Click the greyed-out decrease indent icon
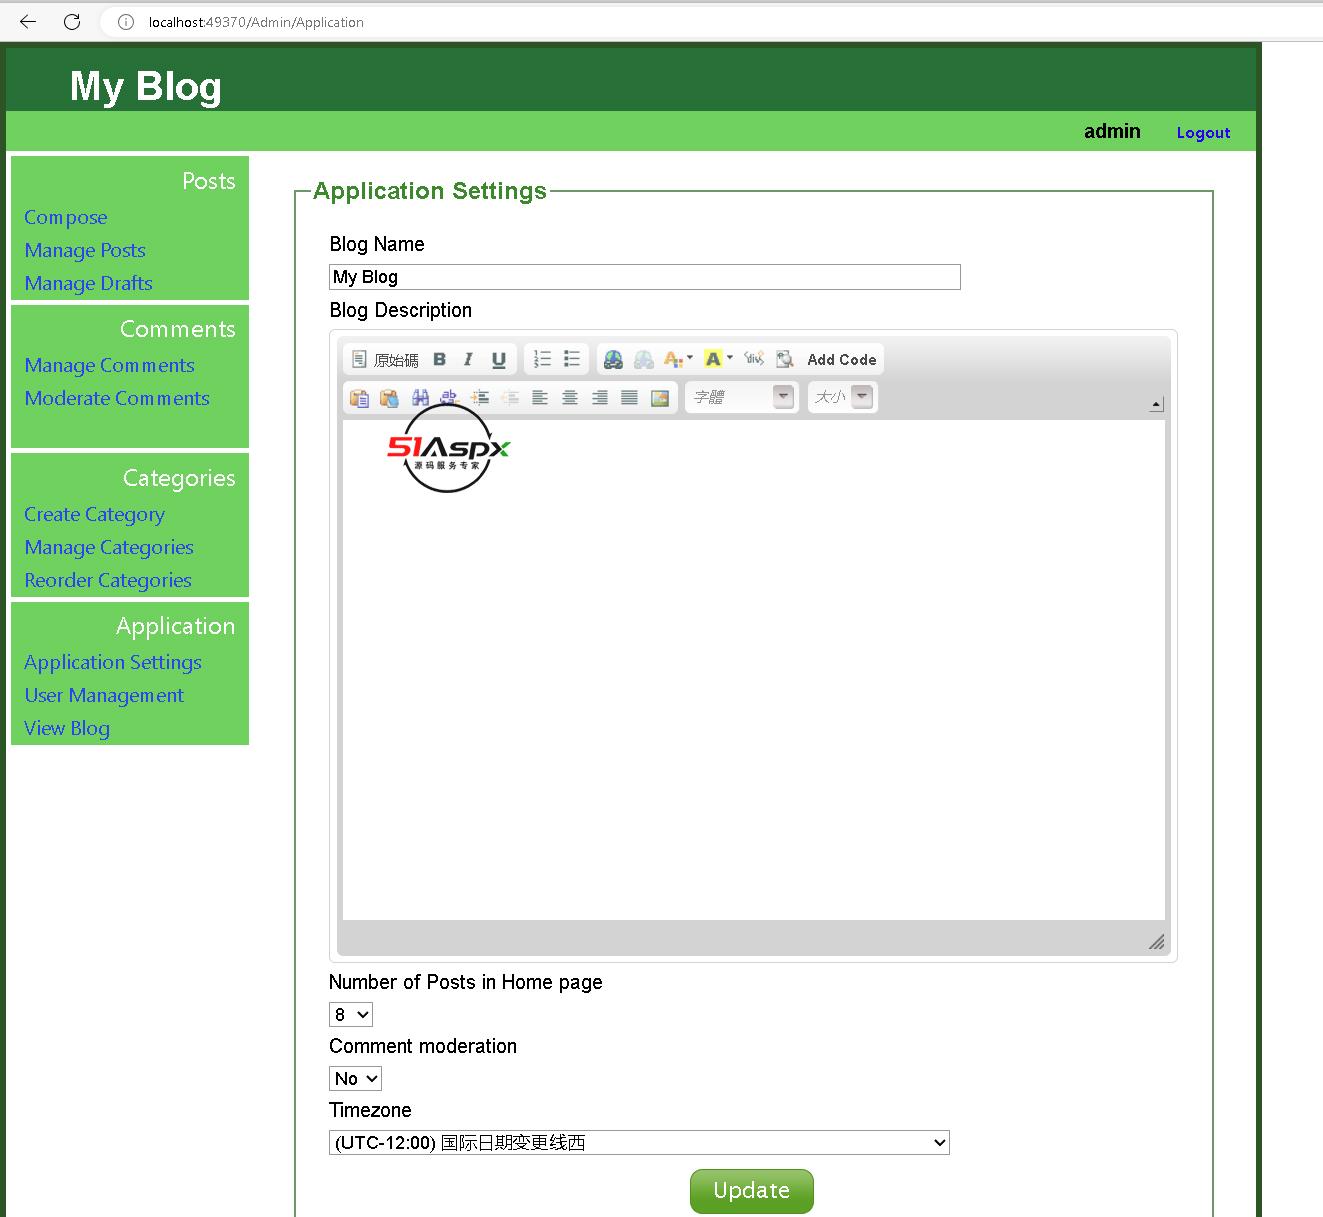 510,398
